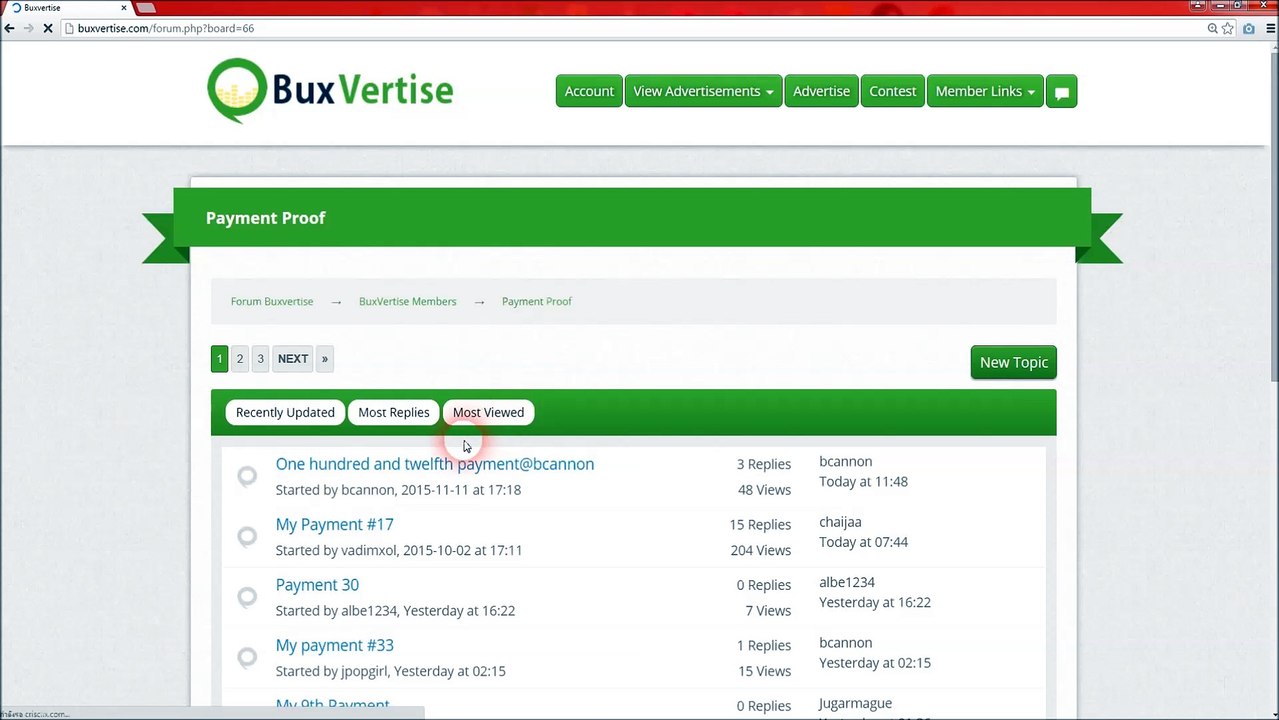Click last poster bcannon, Yesterday at 02:15
Image resolution: width=1279 pixels, height=720 pixels.
coord(846,642)
